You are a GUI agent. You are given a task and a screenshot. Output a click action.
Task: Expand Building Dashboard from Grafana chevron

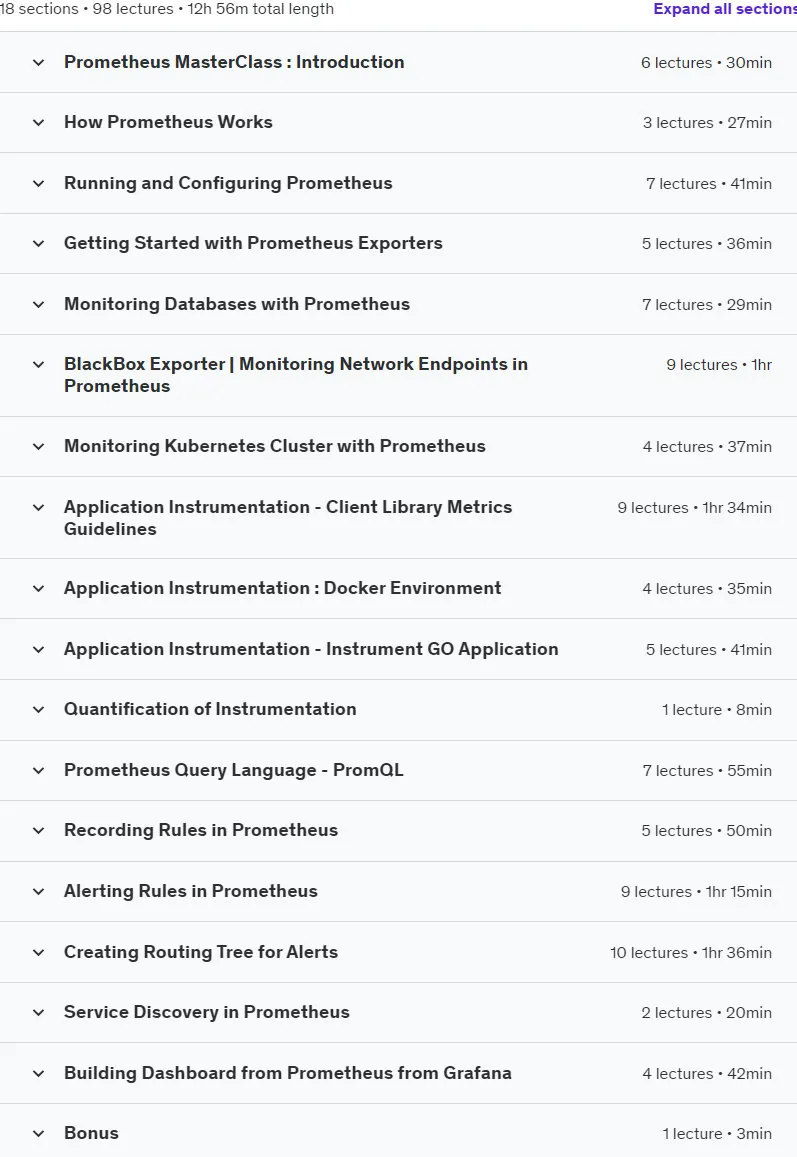coord(38,1074)
